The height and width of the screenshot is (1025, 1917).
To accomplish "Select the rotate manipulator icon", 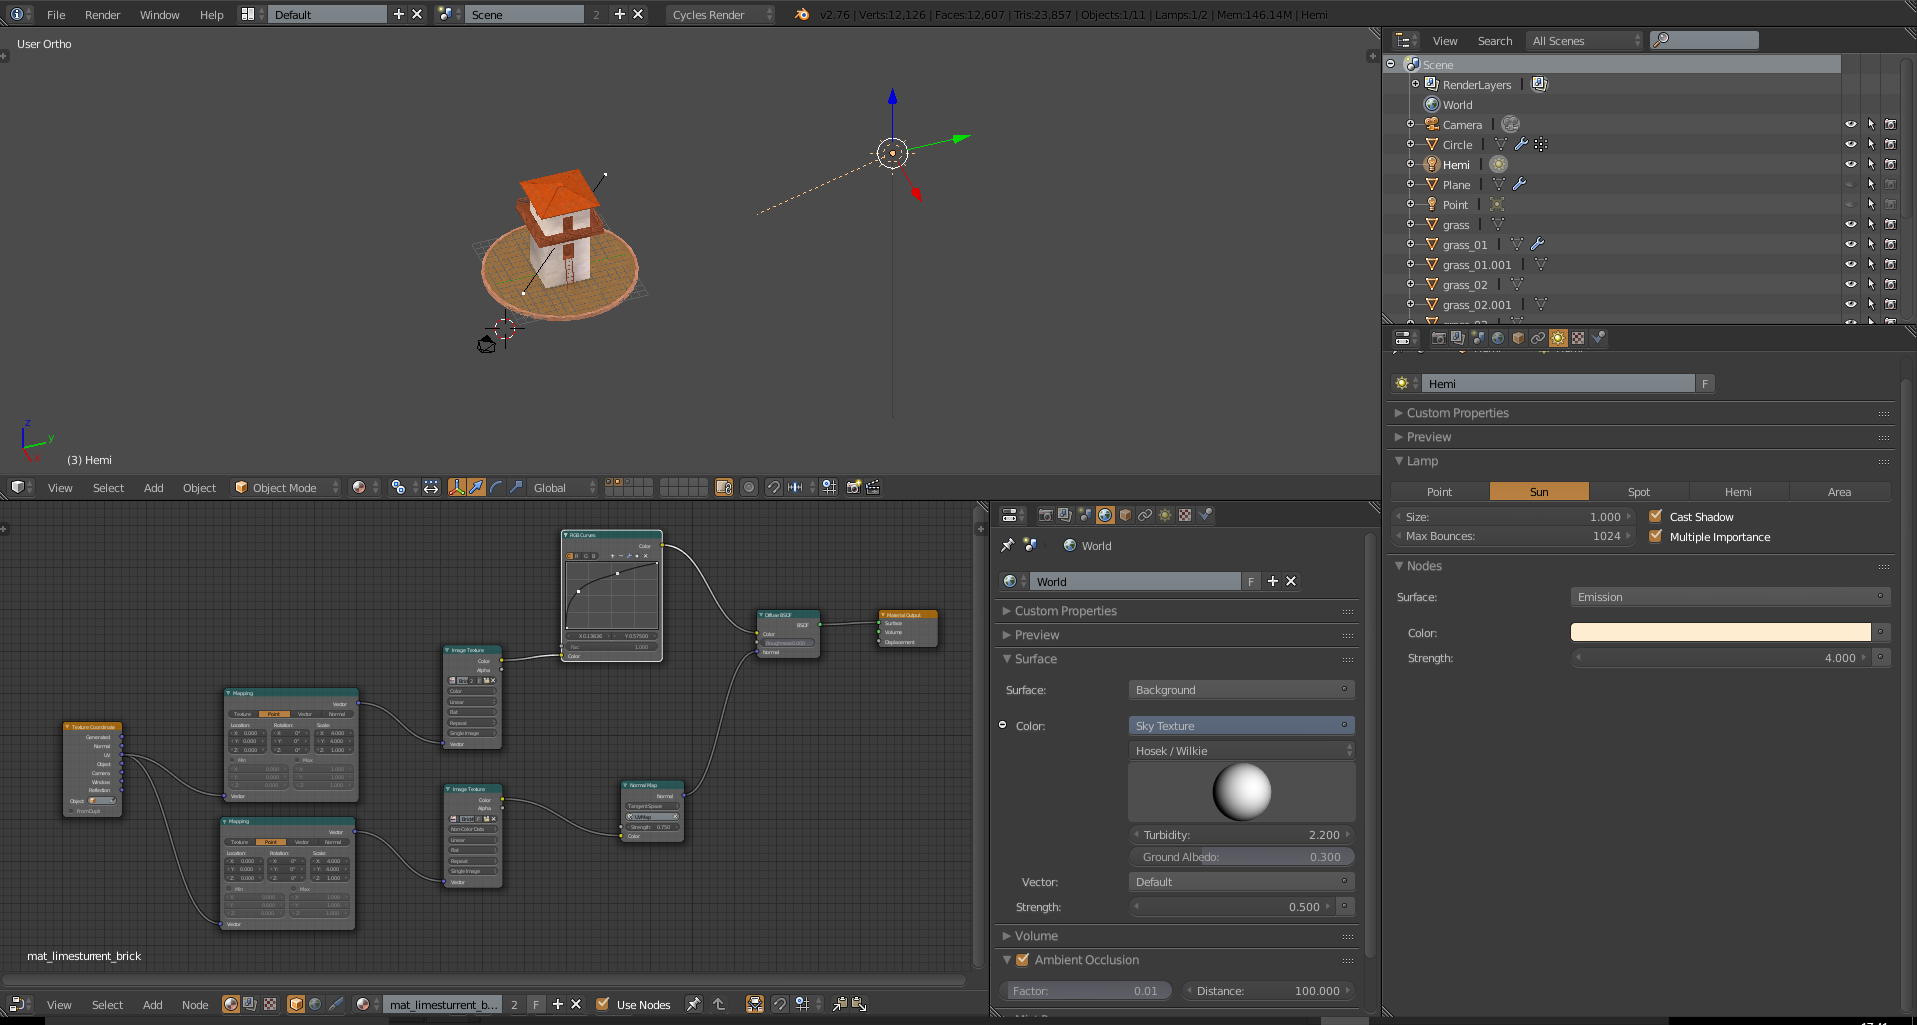I will (x=496, y=487).
